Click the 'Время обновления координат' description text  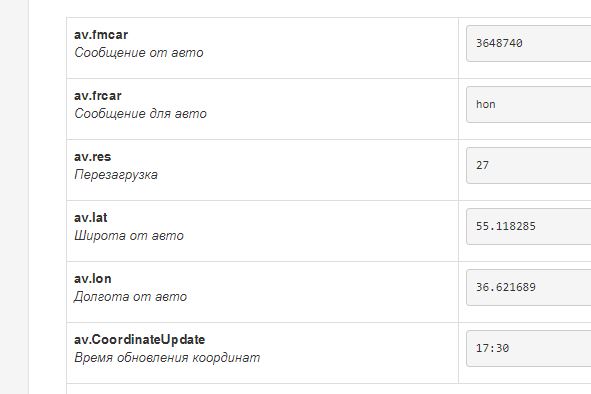pyautogui.click(x=167, y=357)
